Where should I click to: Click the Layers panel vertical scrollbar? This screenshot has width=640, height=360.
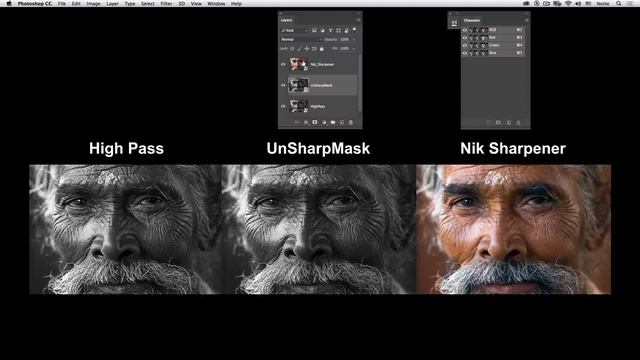coord(360,84)
